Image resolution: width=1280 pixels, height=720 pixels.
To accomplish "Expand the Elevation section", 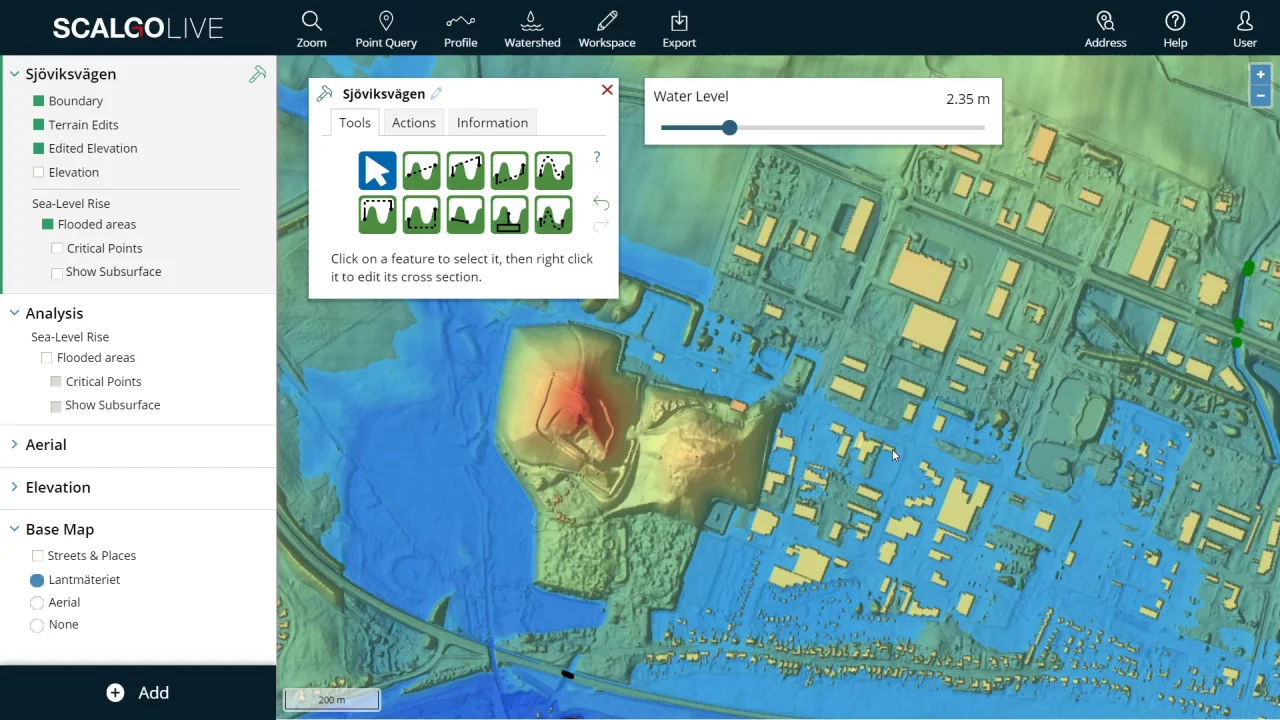I will [x=15, y=487].
